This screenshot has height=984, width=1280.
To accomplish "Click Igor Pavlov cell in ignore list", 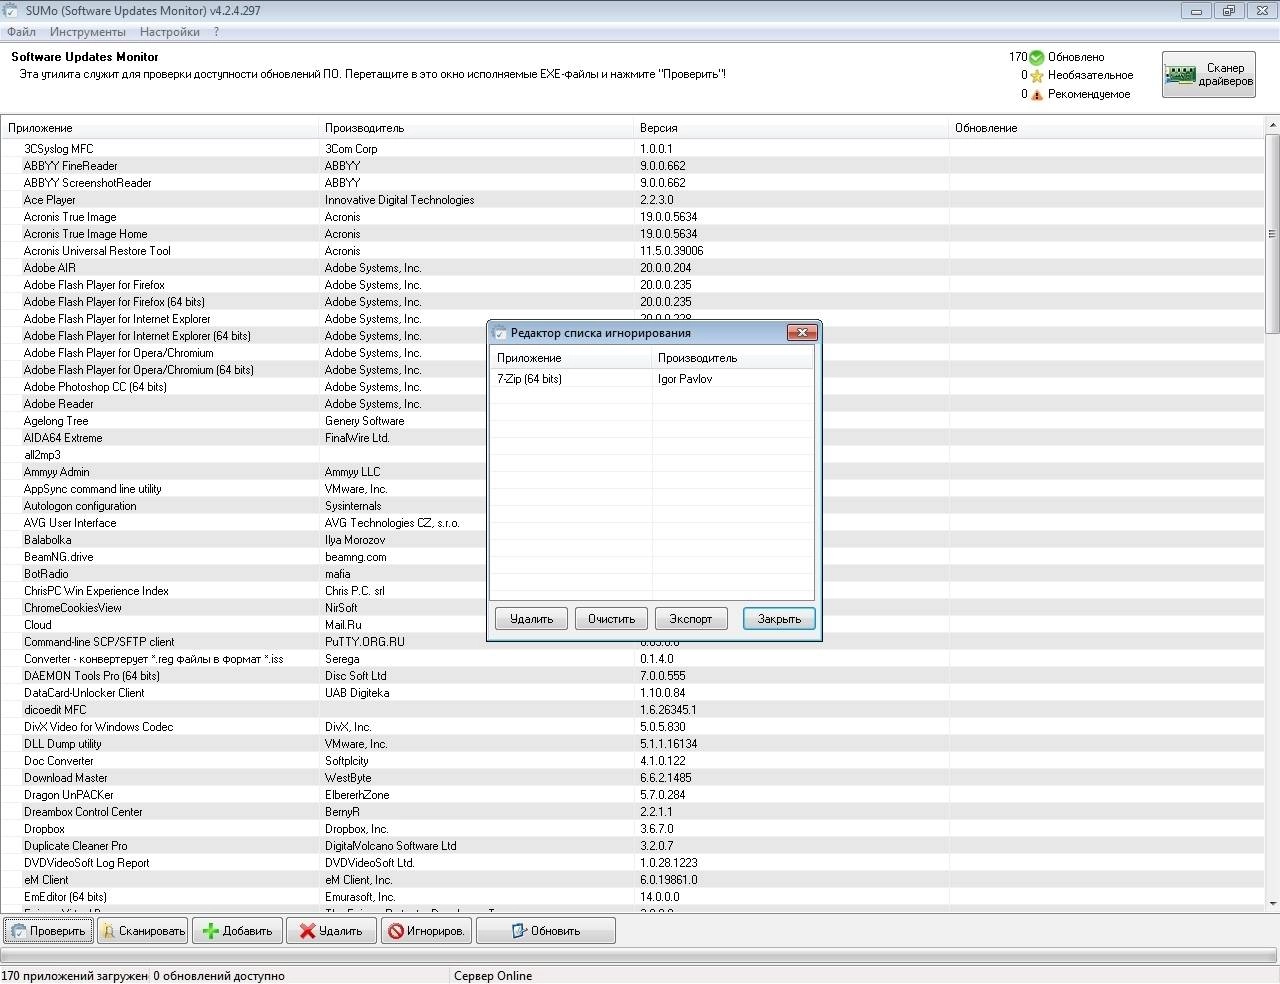I will [x=685, y=379].
